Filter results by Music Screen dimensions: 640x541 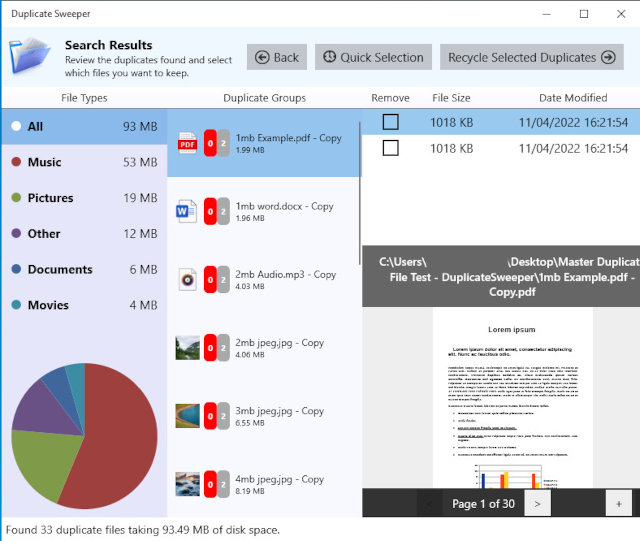(84, 162)
